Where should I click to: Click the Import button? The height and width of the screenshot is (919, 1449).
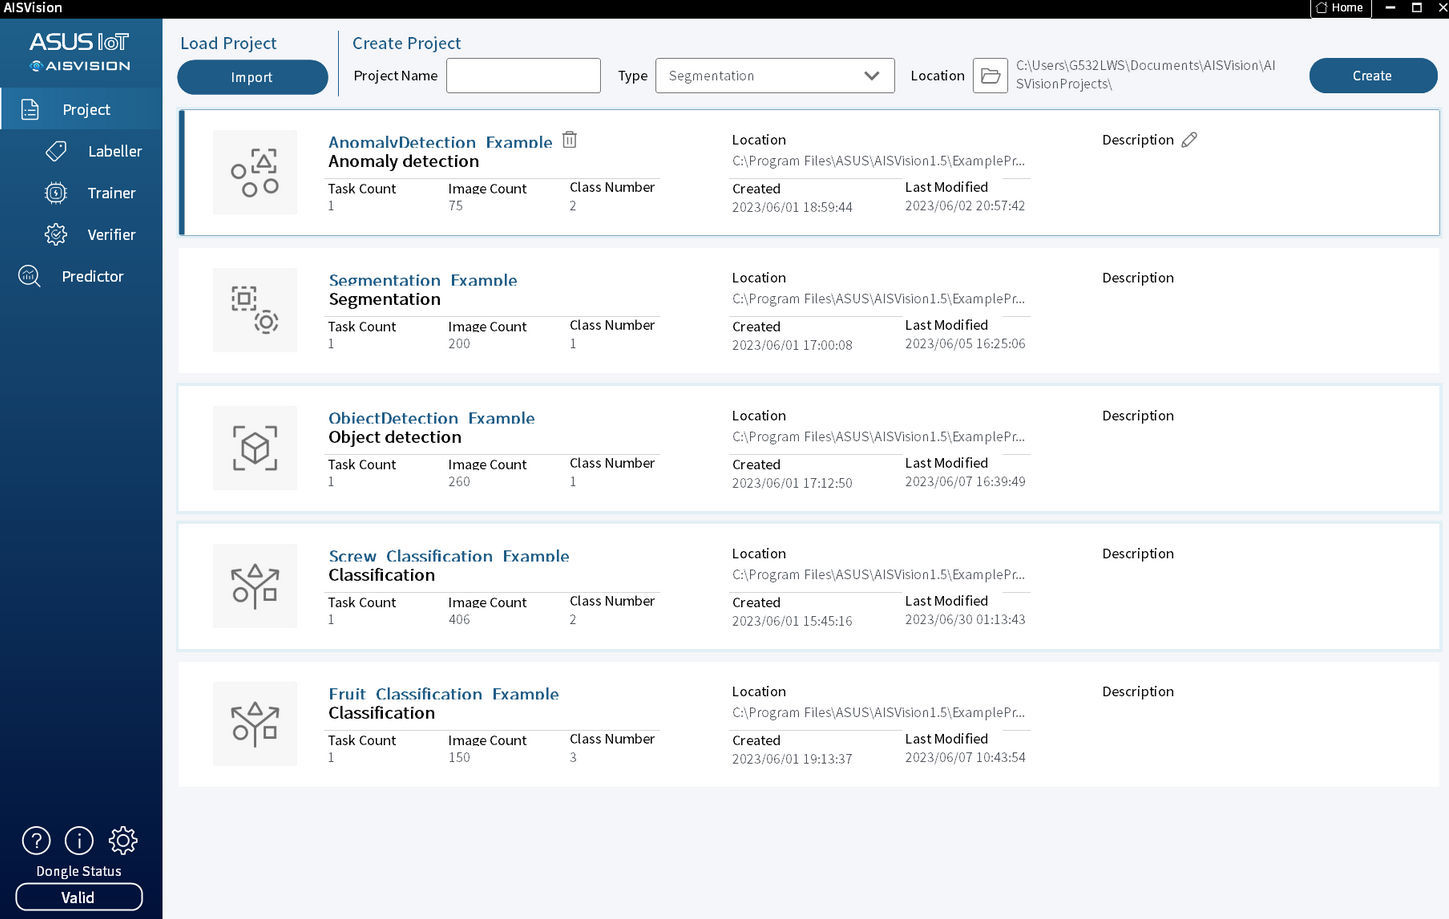252,77
